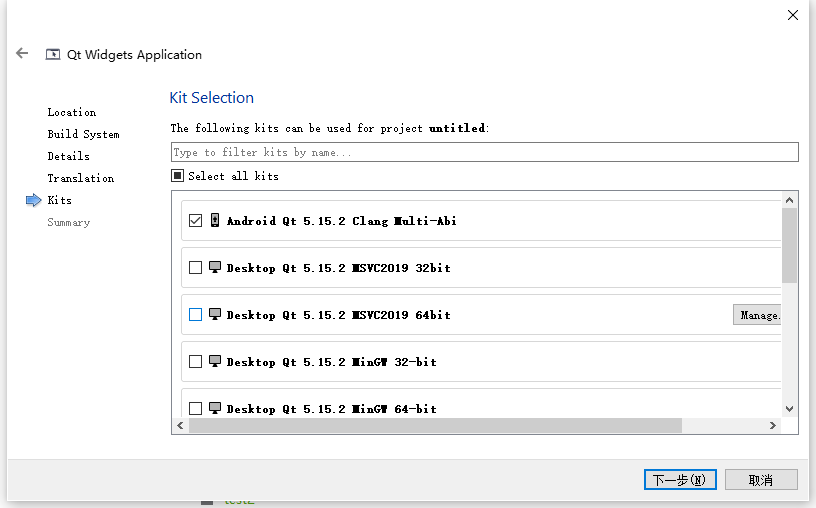Close the wizard dialog with X

tap(793, 15)
